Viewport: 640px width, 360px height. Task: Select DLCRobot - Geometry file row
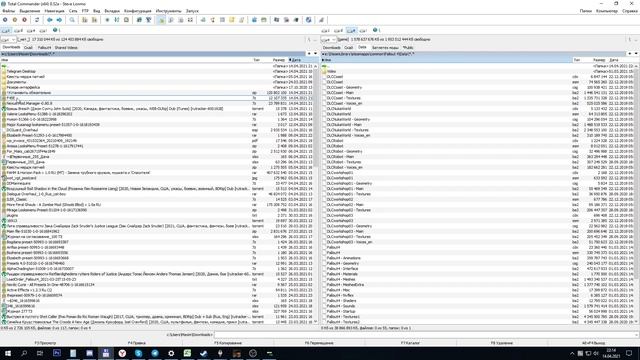point(478,151)
